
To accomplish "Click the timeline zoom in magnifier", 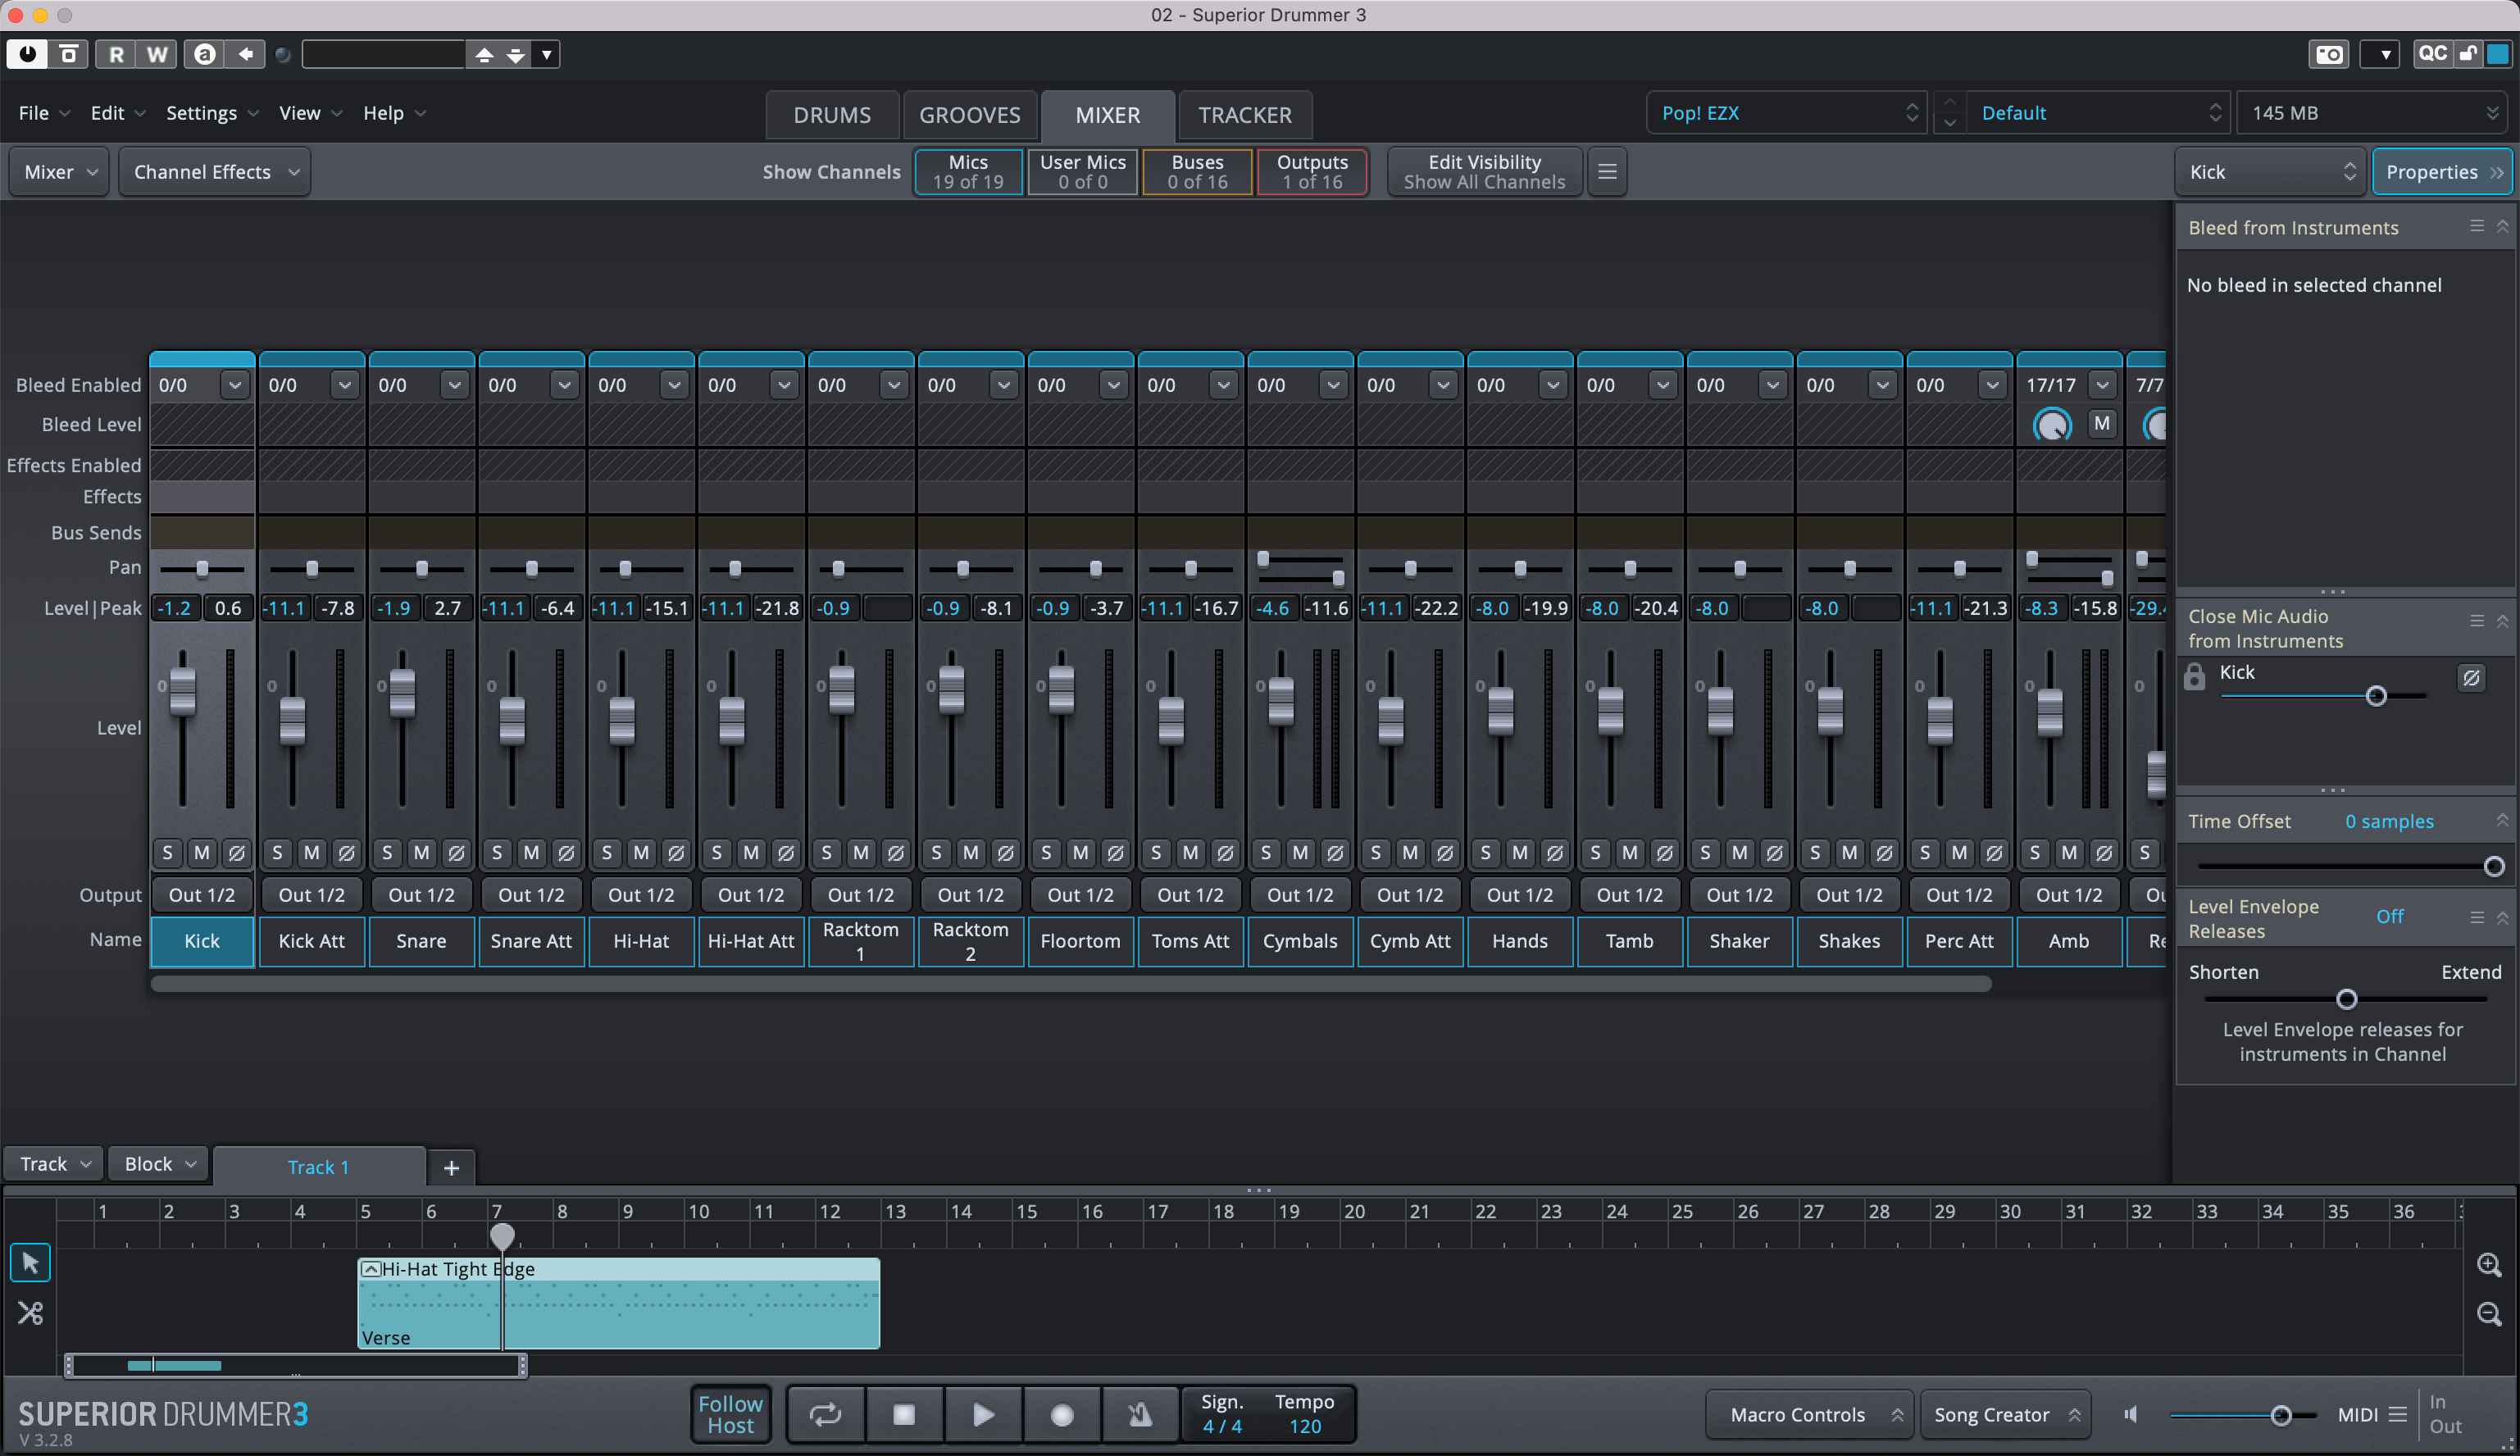I will coord(2489,1264).
